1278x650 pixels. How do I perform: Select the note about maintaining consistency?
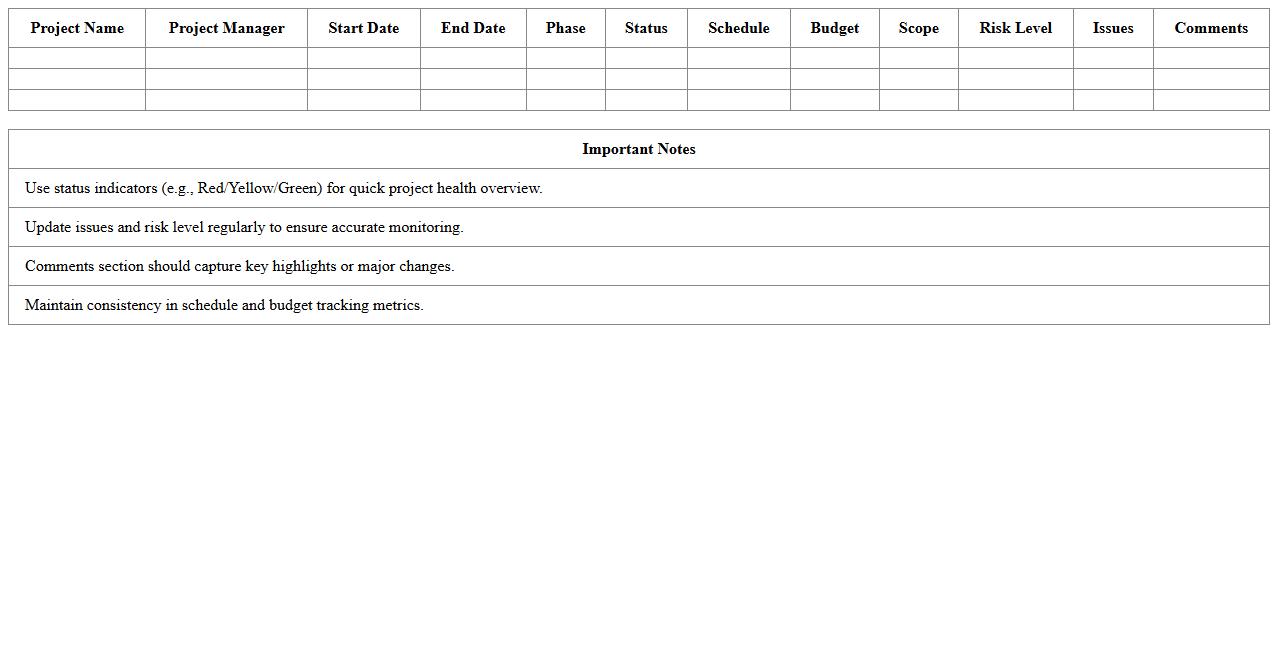[x=224, y=305]
